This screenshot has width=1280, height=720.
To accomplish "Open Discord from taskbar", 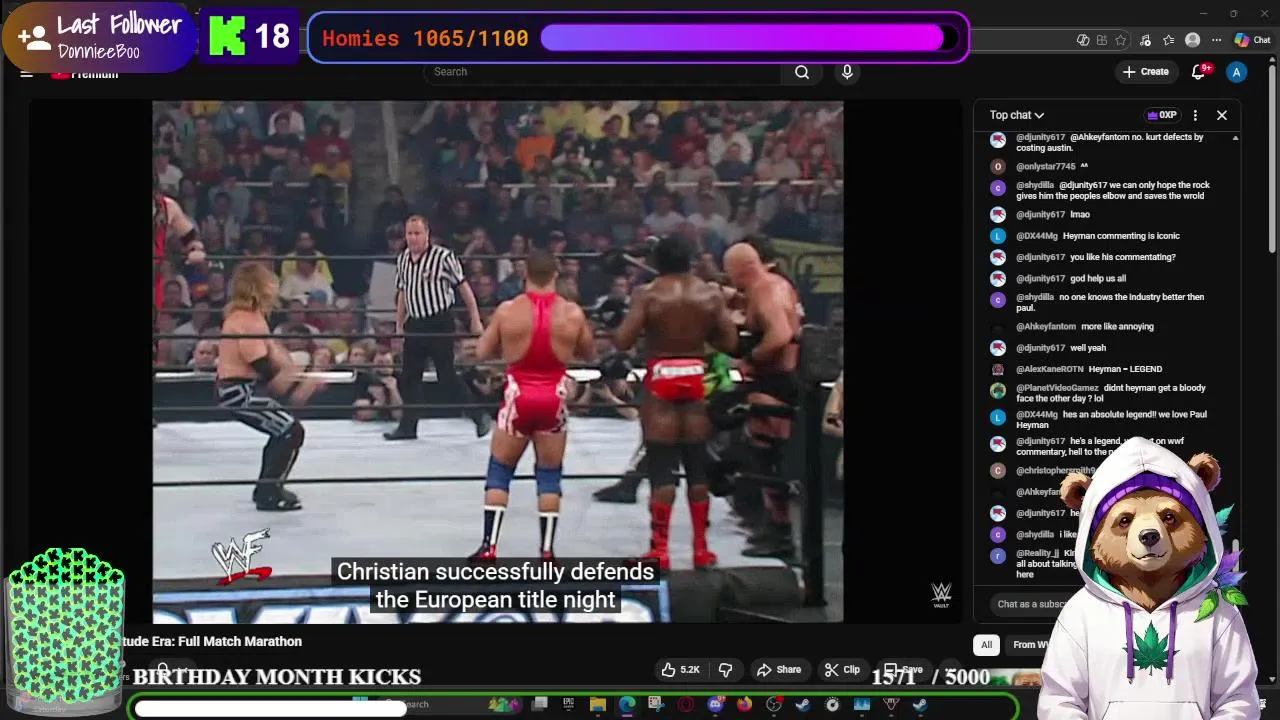I will pyautogui.click(x=715, y=705).
